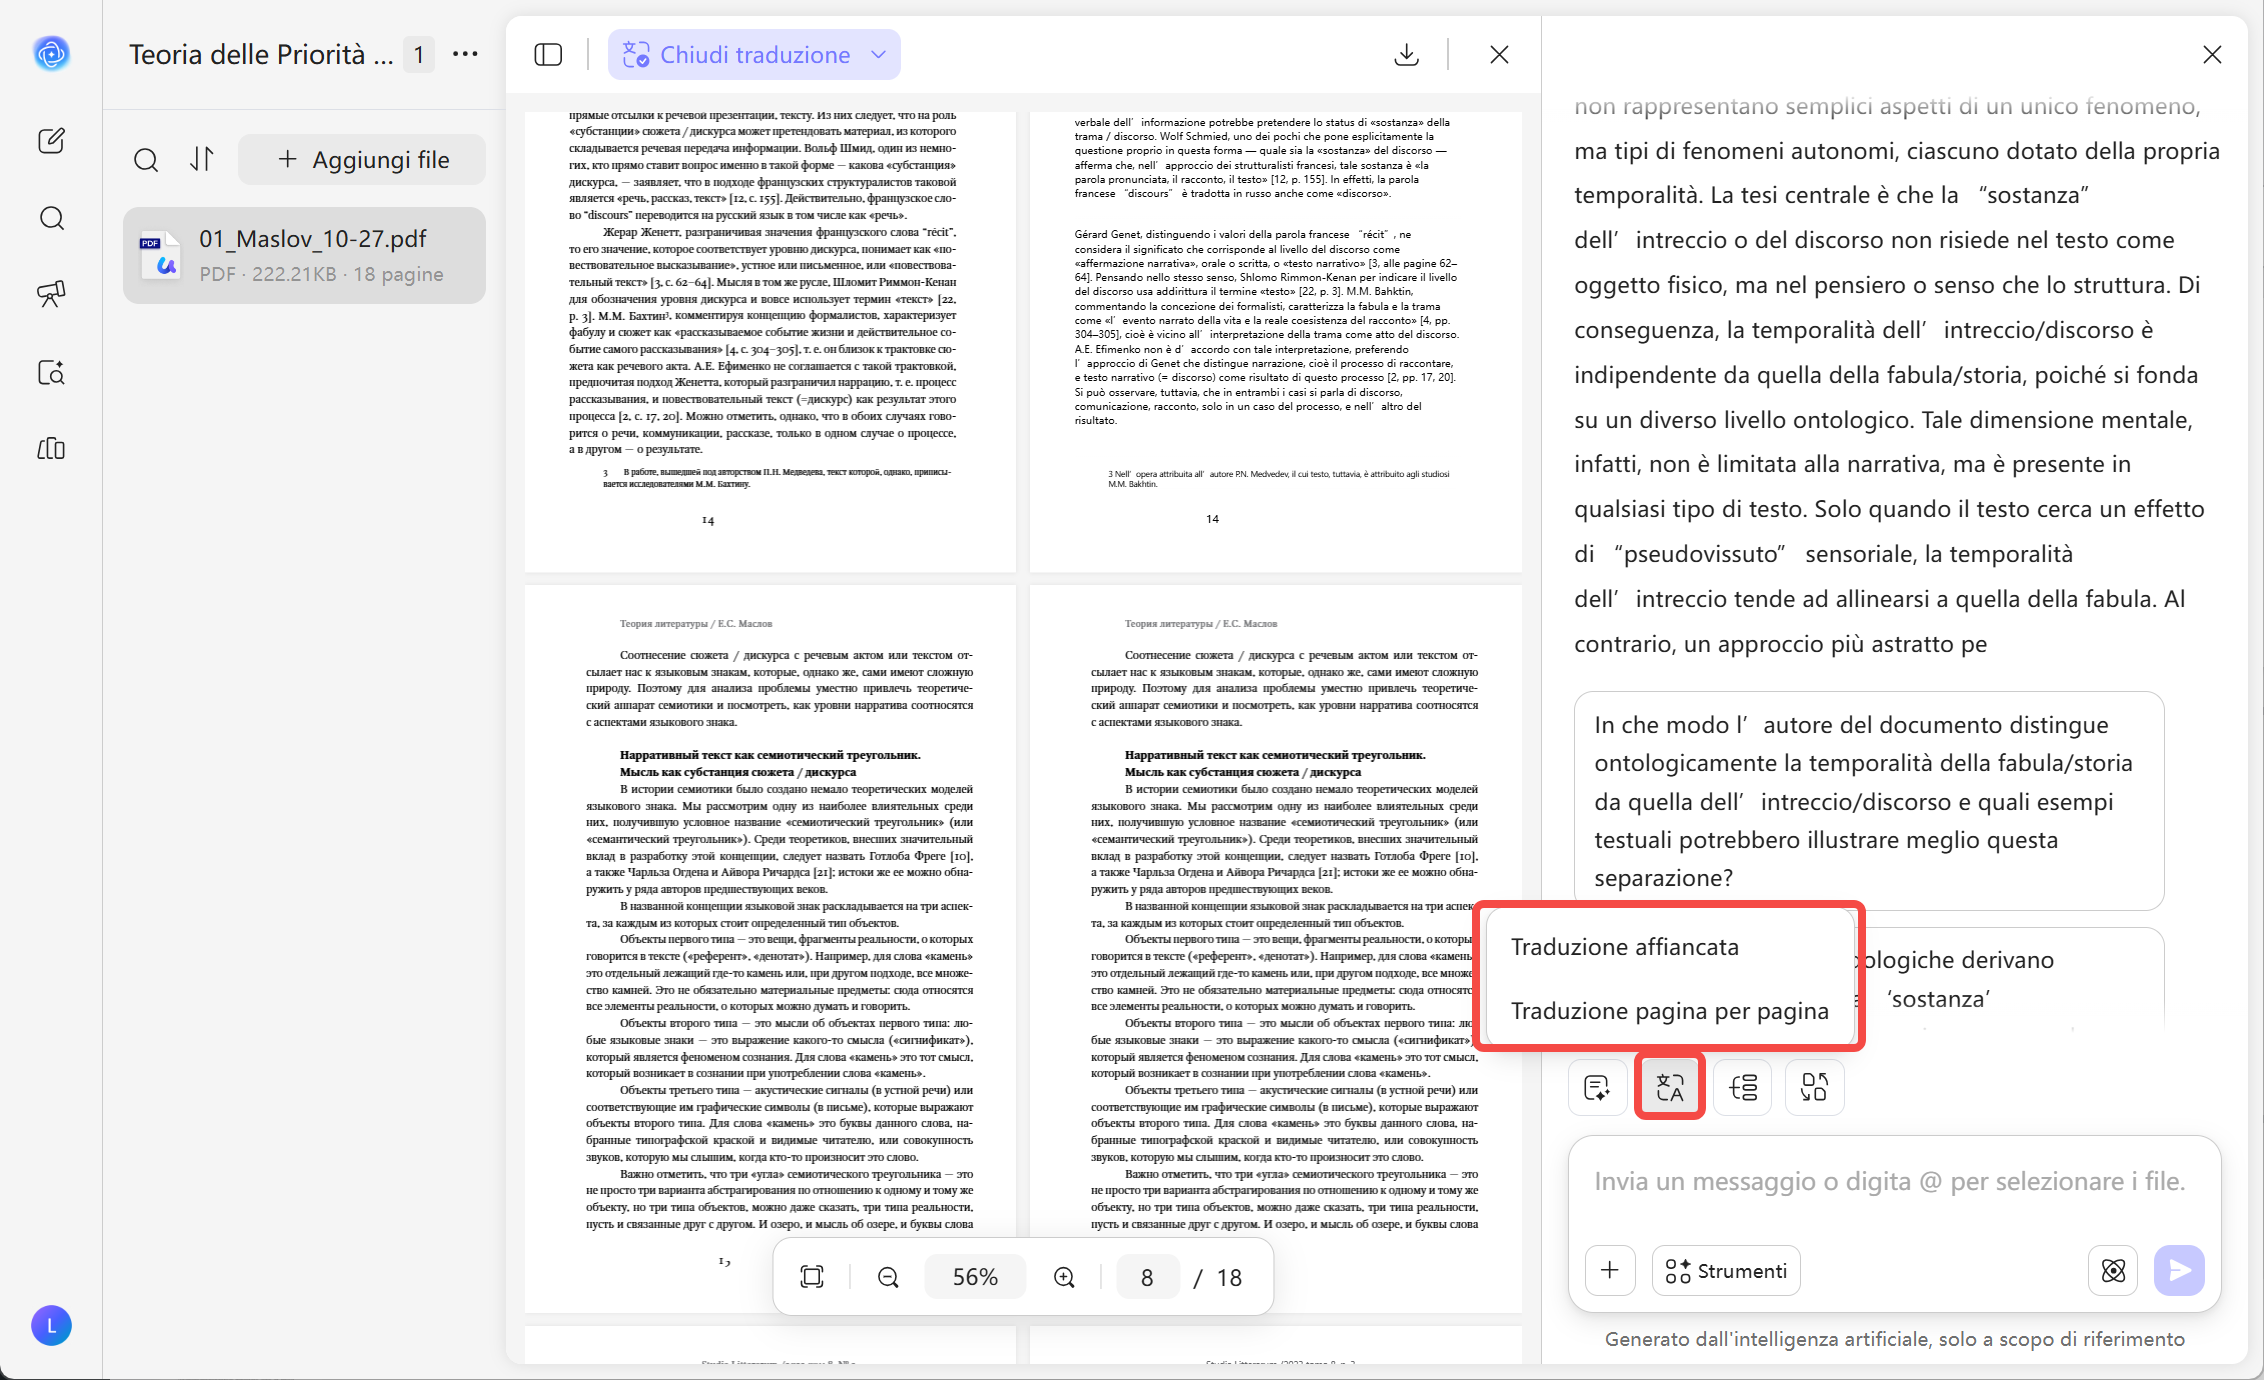Enable deep thinking atom toggle near send button
Viewport: 2264px width, 1380px height.
pos(2113,1270)
